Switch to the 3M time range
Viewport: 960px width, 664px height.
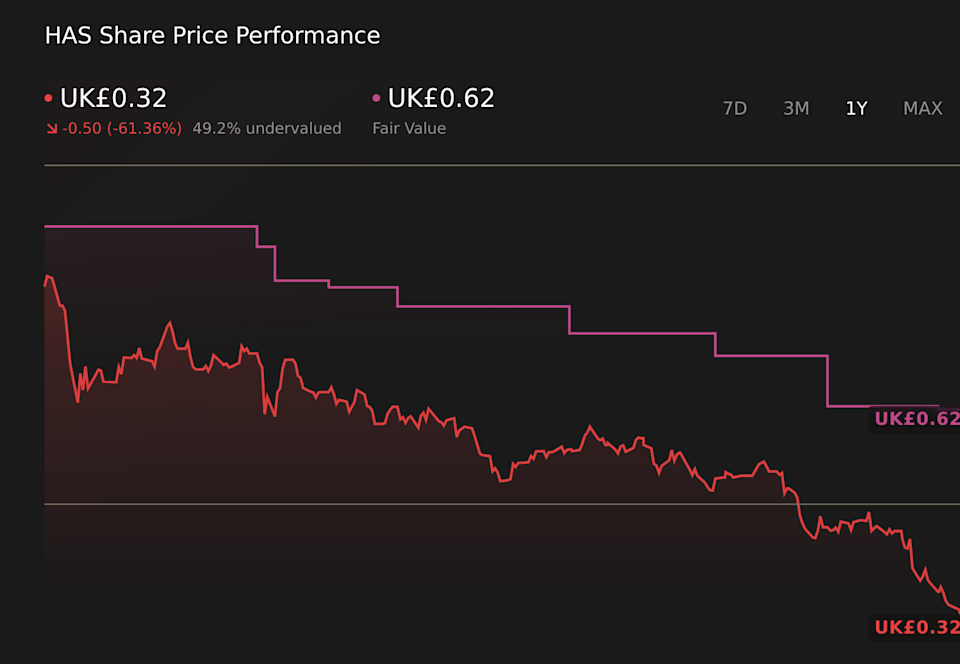(x=796, y=109)
